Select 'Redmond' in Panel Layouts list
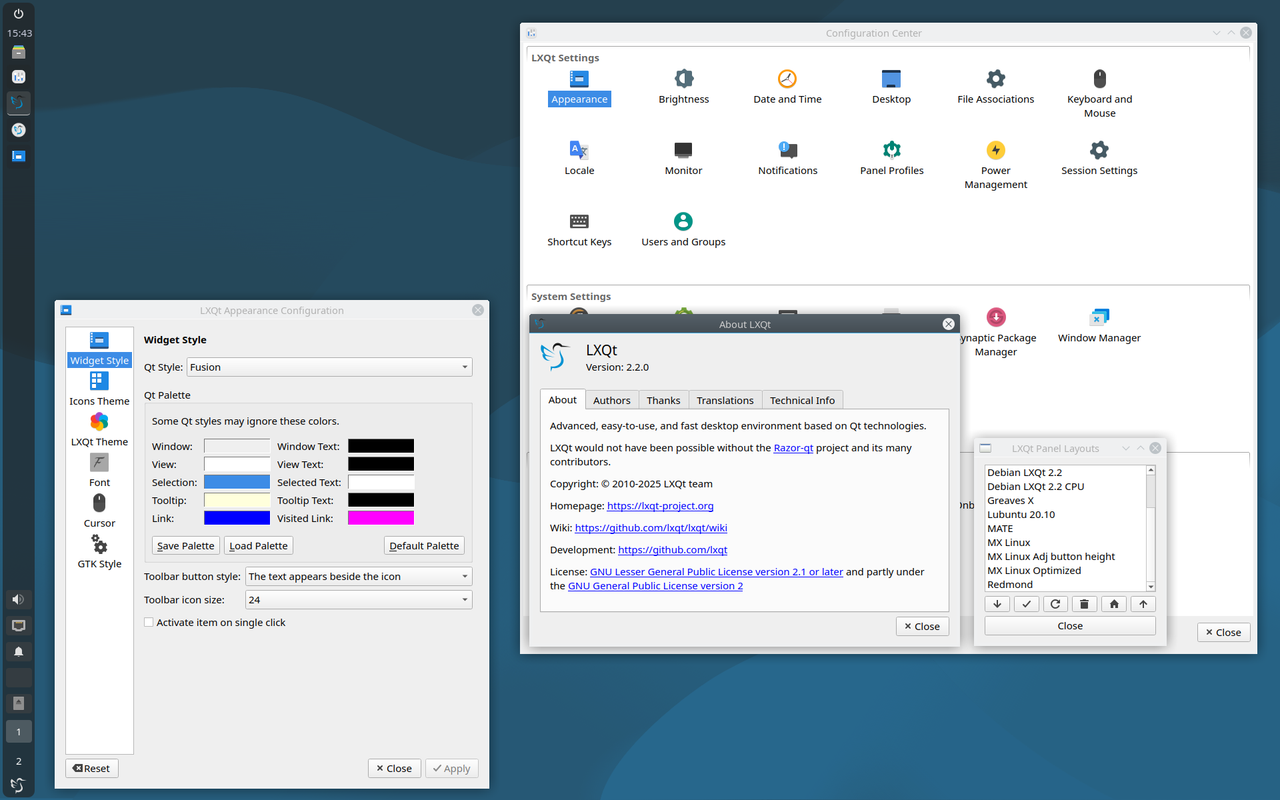1280x800 pixels. pyautogui.click(x=1065, y=585)
